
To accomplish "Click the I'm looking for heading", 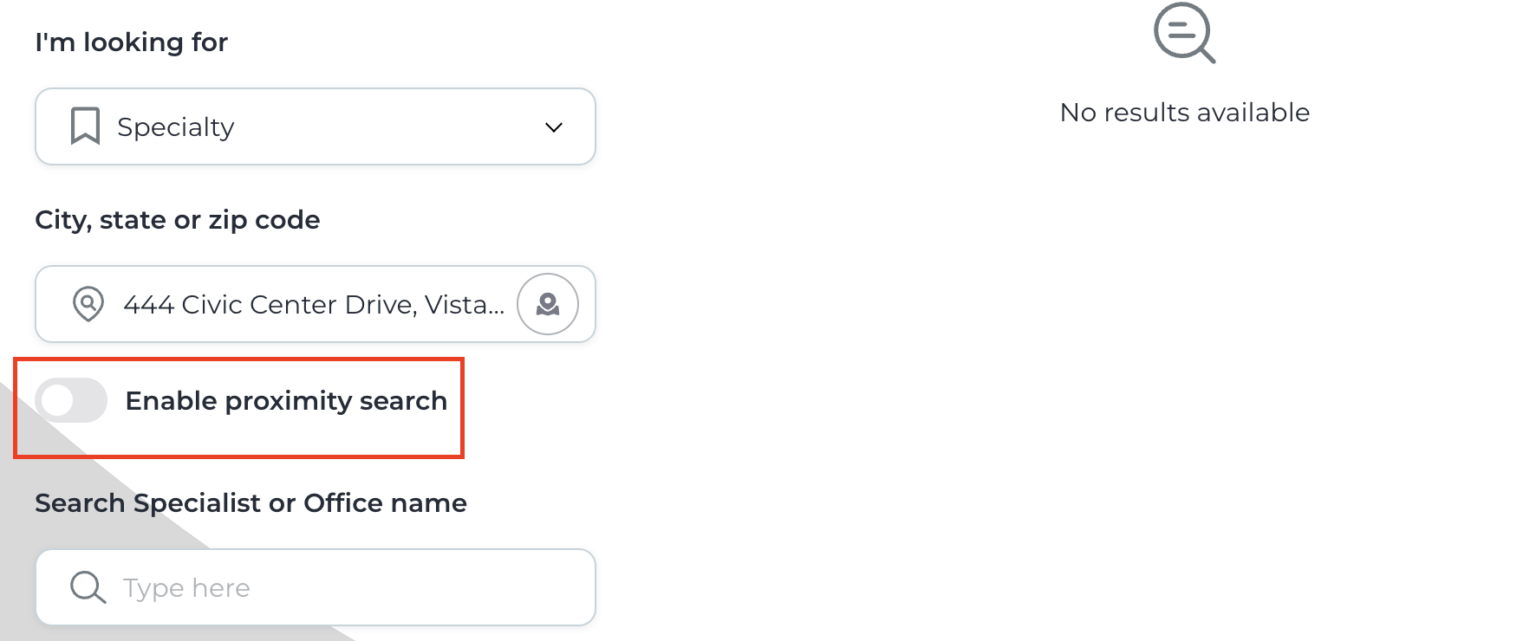I will coord(131,42).
